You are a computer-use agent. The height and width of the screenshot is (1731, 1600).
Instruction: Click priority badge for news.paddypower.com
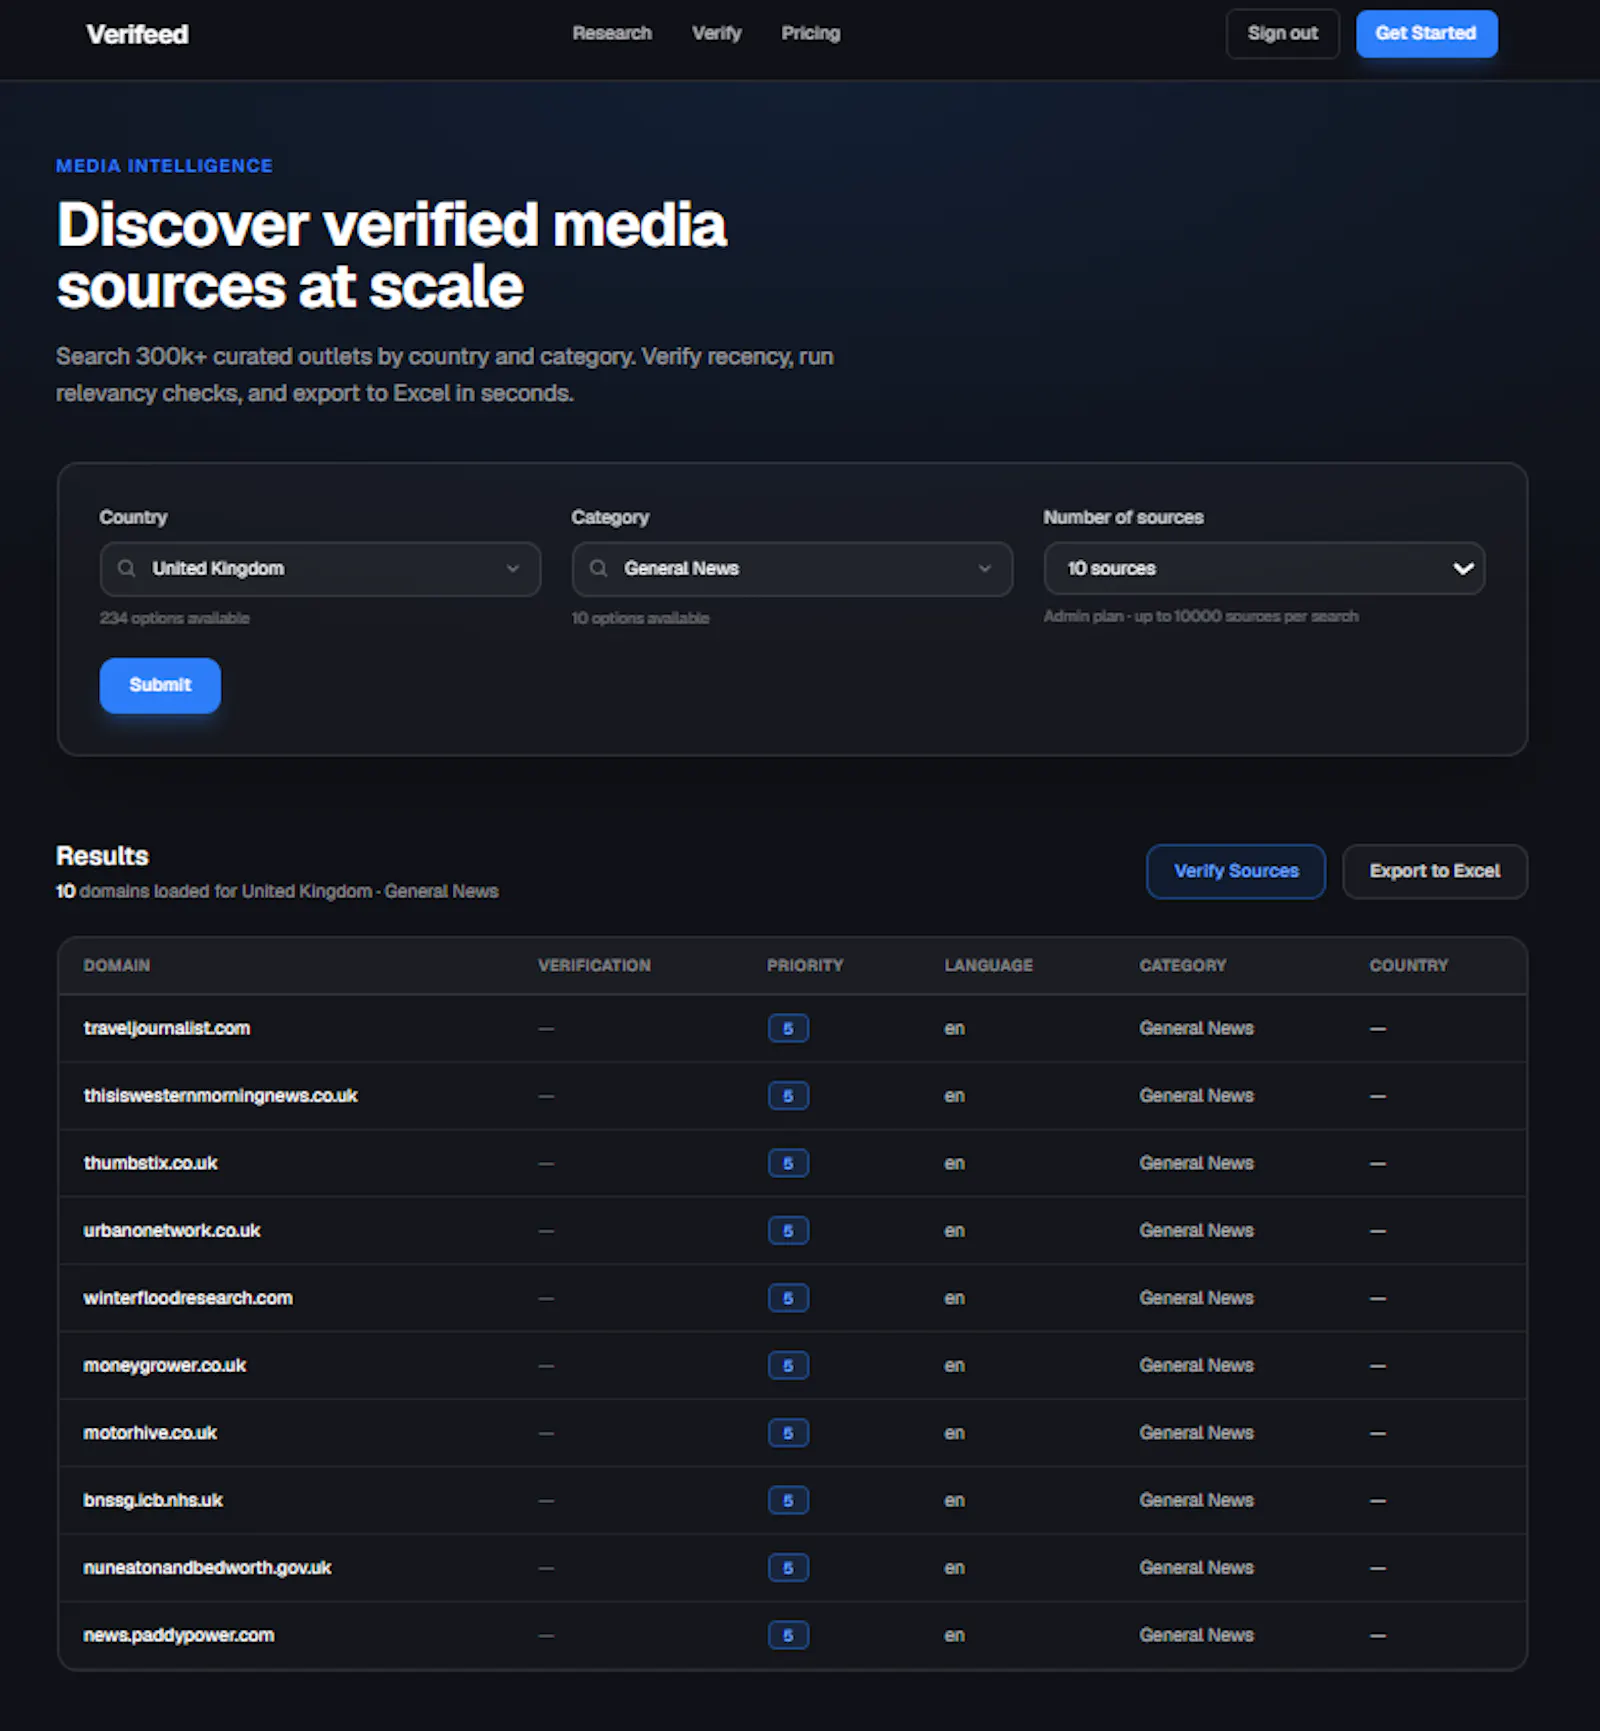pyautogui.click(x=788, y=1635)
